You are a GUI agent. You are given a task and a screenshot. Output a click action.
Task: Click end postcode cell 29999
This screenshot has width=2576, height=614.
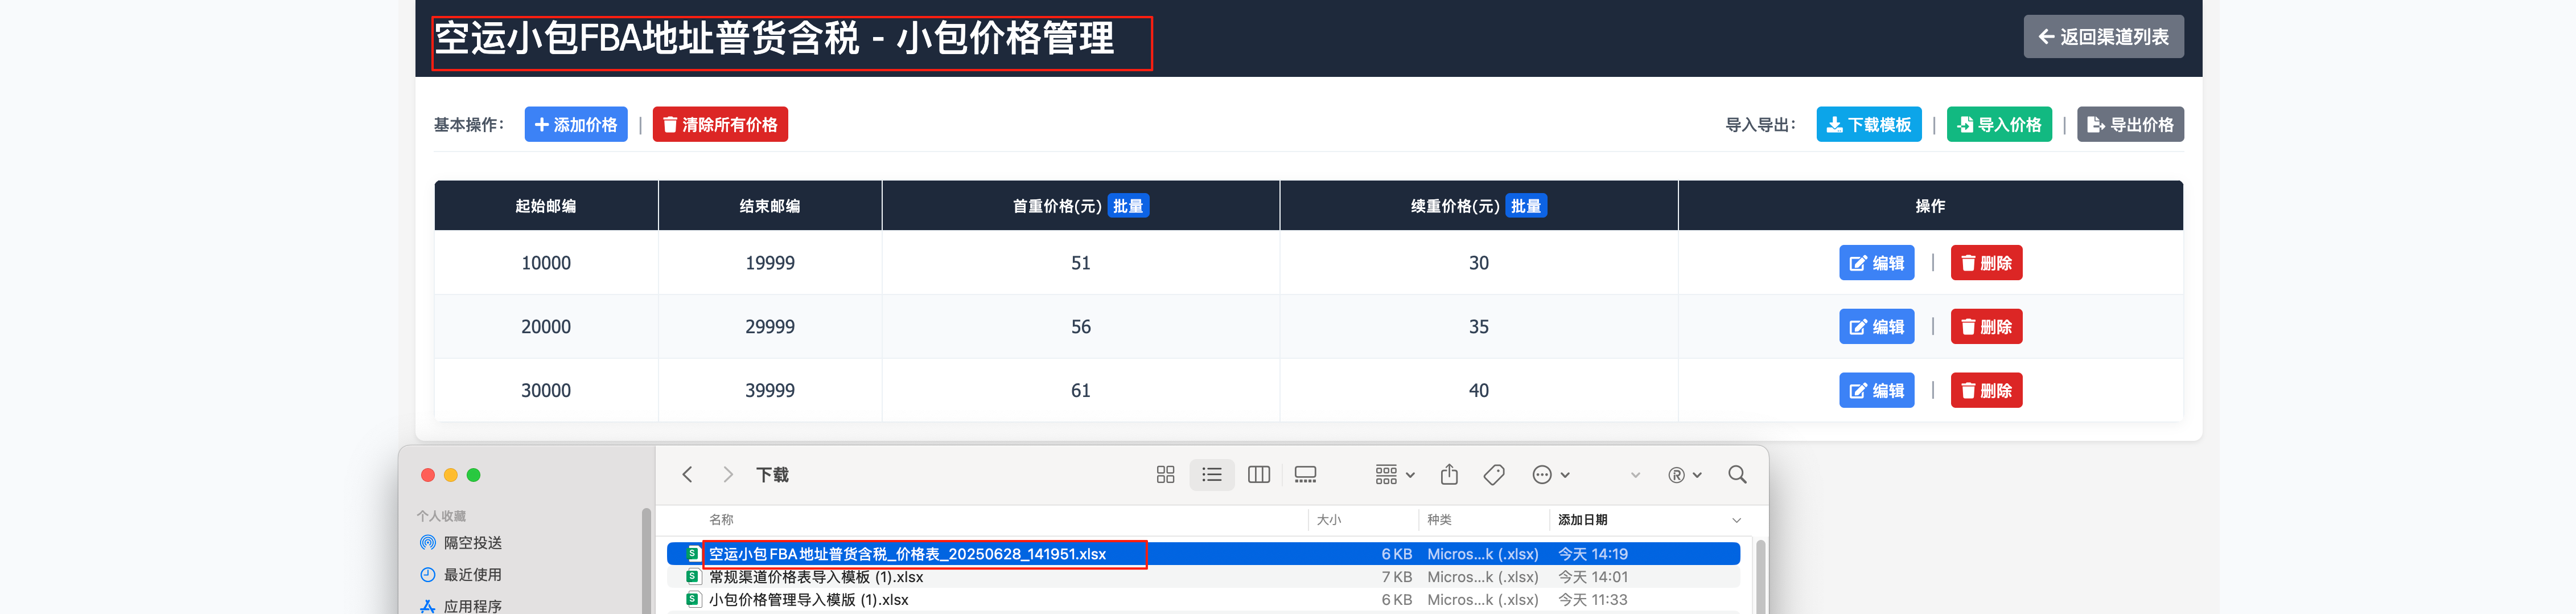point(770,327)
